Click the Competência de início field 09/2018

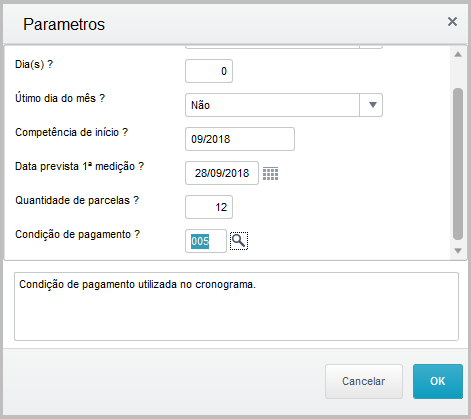[240, 139]
